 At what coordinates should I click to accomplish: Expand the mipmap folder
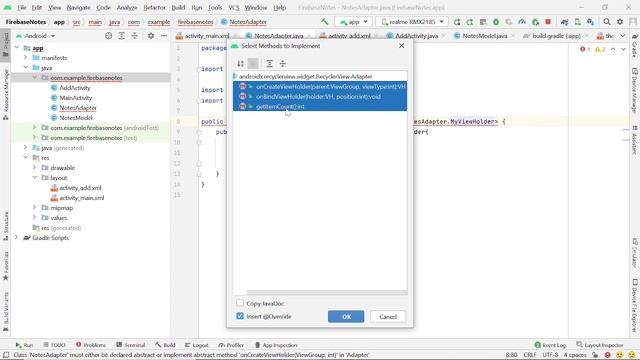pyautogui.click(x=35, y=208)
